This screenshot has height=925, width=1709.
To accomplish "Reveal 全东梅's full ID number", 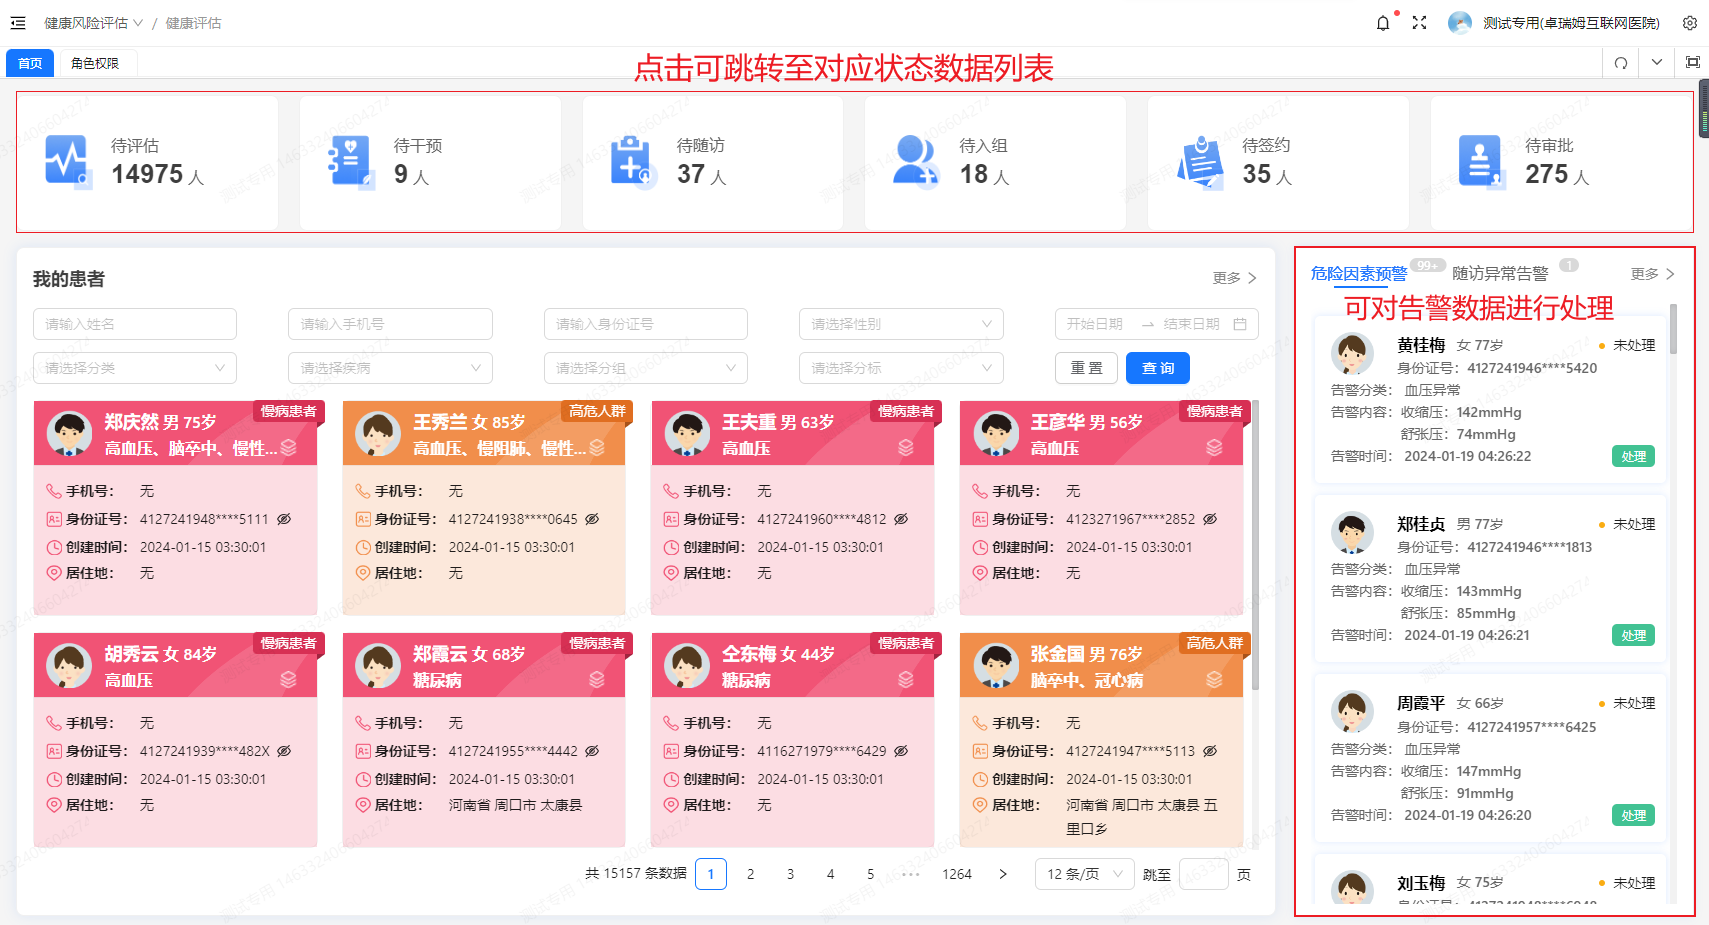I will 901,751.
